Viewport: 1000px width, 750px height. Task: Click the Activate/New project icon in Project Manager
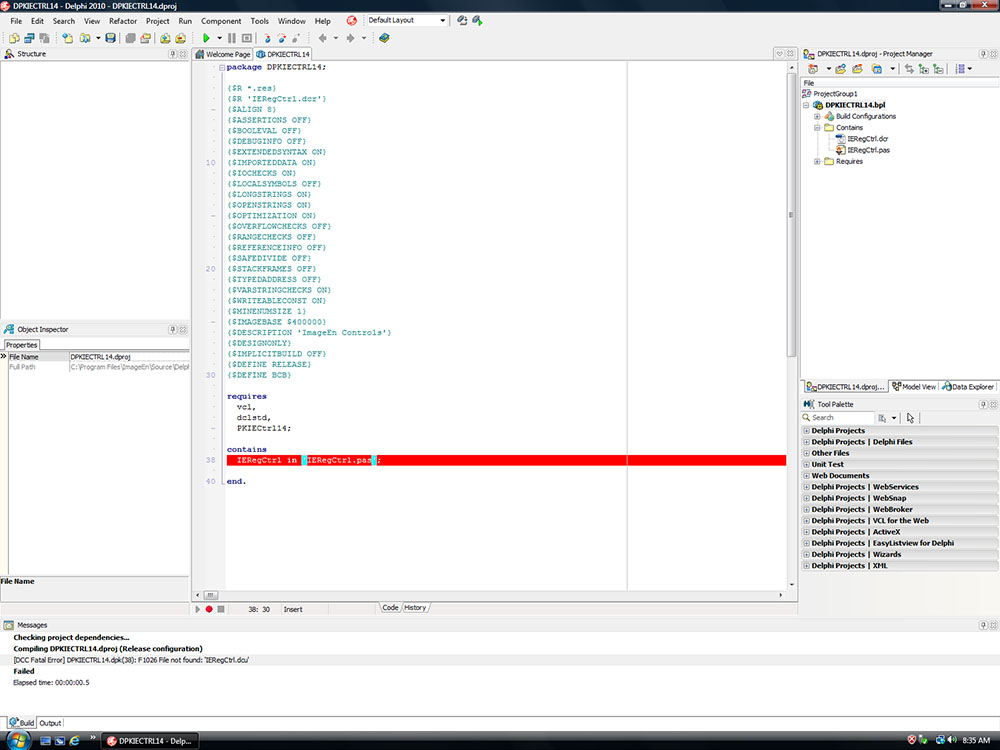[x=813, y=69]
